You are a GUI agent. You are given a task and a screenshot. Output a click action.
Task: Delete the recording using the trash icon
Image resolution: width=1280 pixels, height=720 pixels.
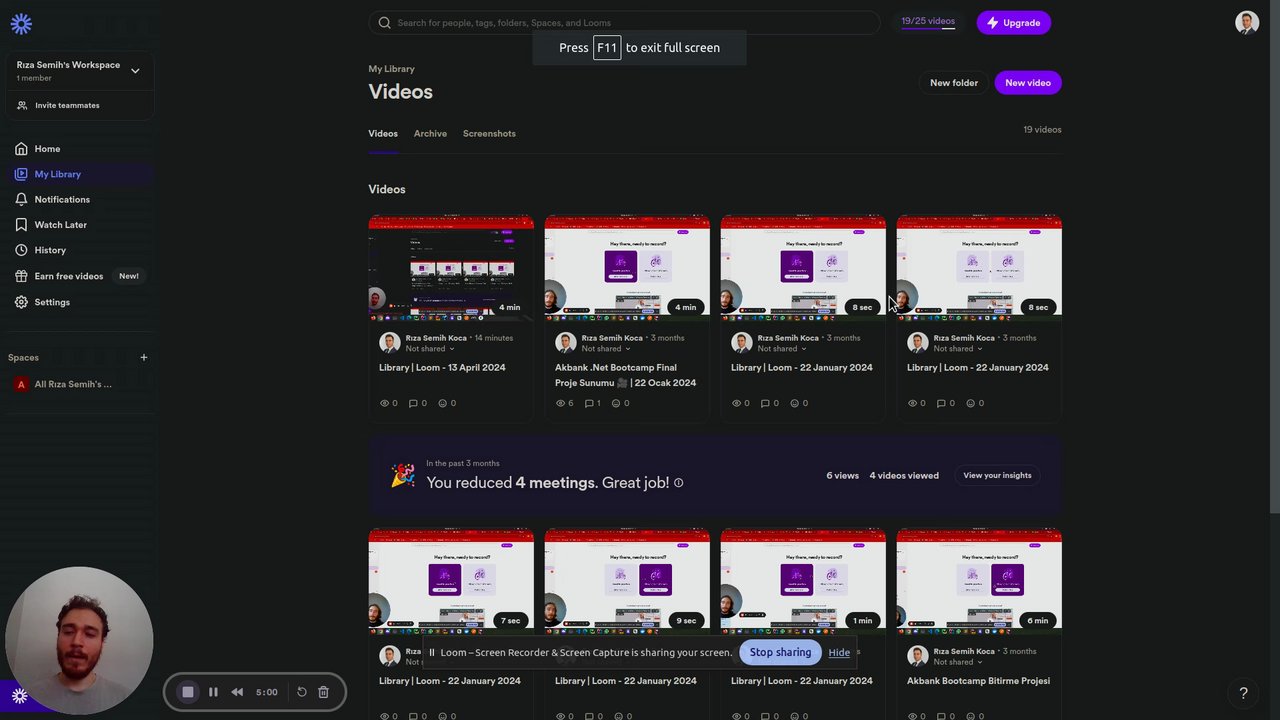[x=323, y=692]
